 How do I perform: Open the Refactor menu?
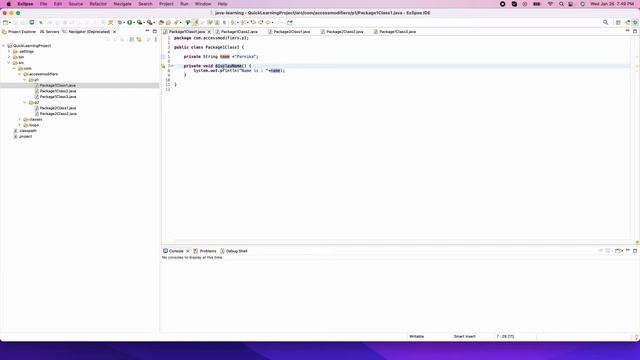point(98,4)
